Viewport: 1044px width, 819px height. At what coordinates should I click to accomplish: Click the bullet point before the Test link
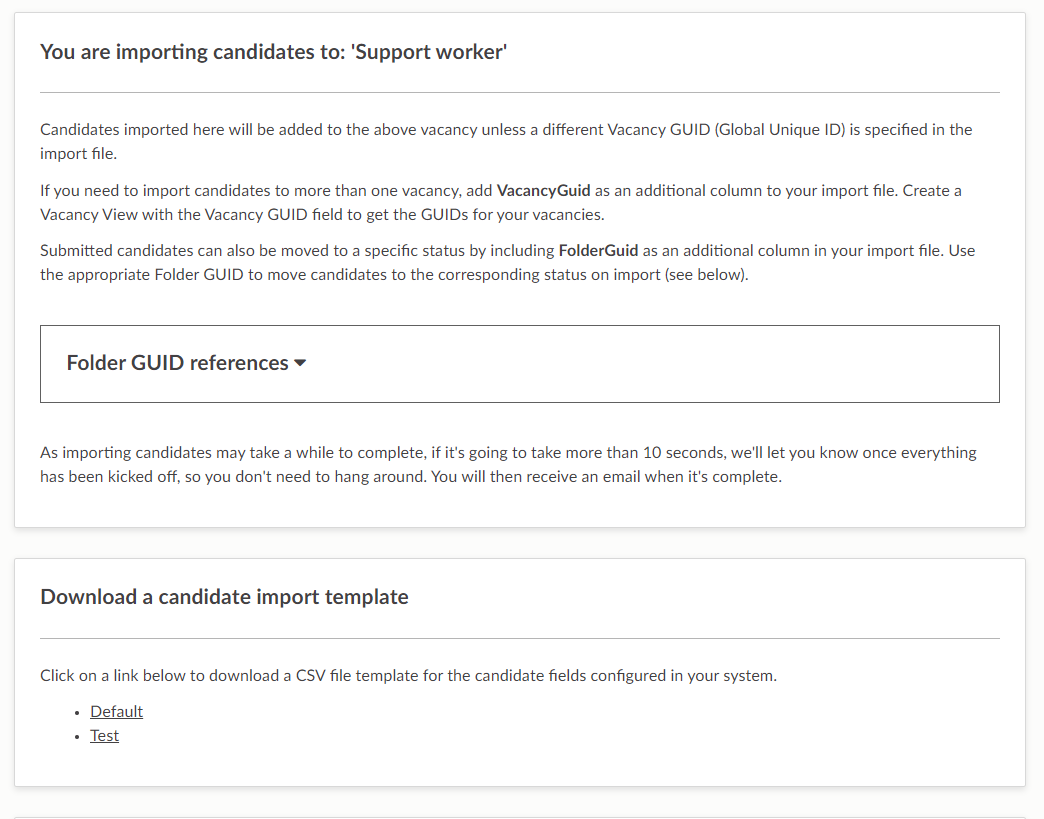click(x=77, y=736)
